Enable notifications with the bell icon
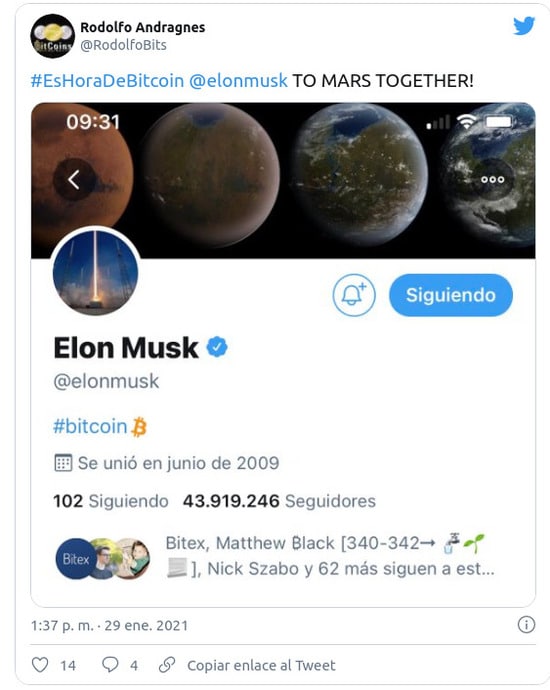 point(354,295)
